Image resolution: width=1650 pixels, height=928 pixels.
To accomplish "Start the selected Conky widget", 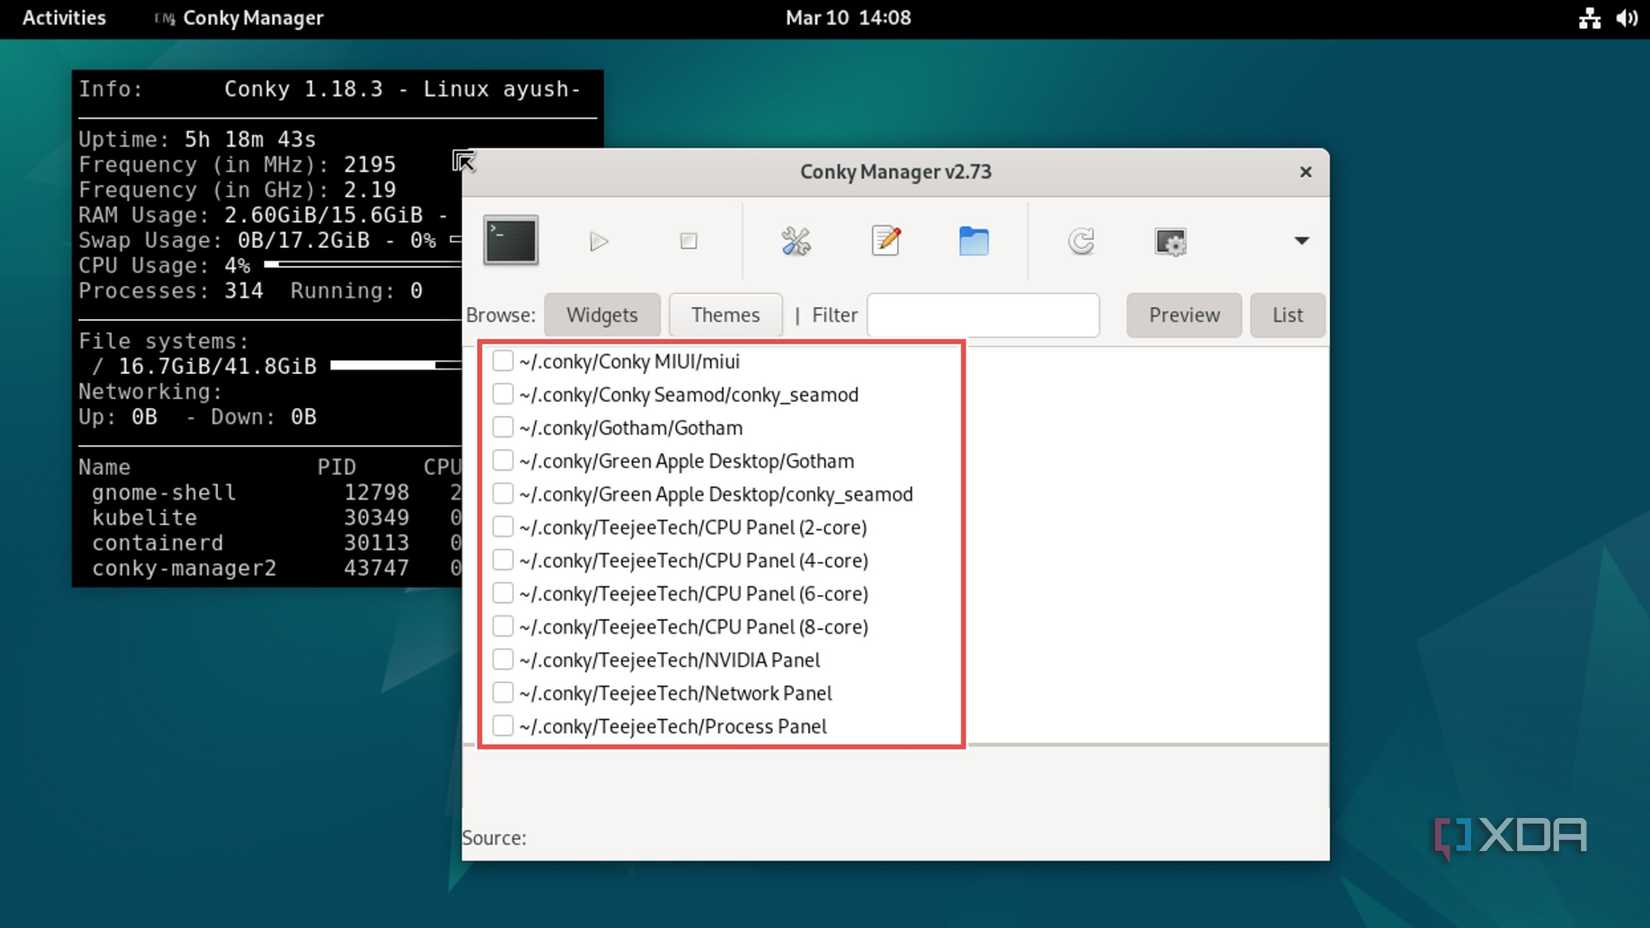I will pyautogui.click(x=599, y=241).
